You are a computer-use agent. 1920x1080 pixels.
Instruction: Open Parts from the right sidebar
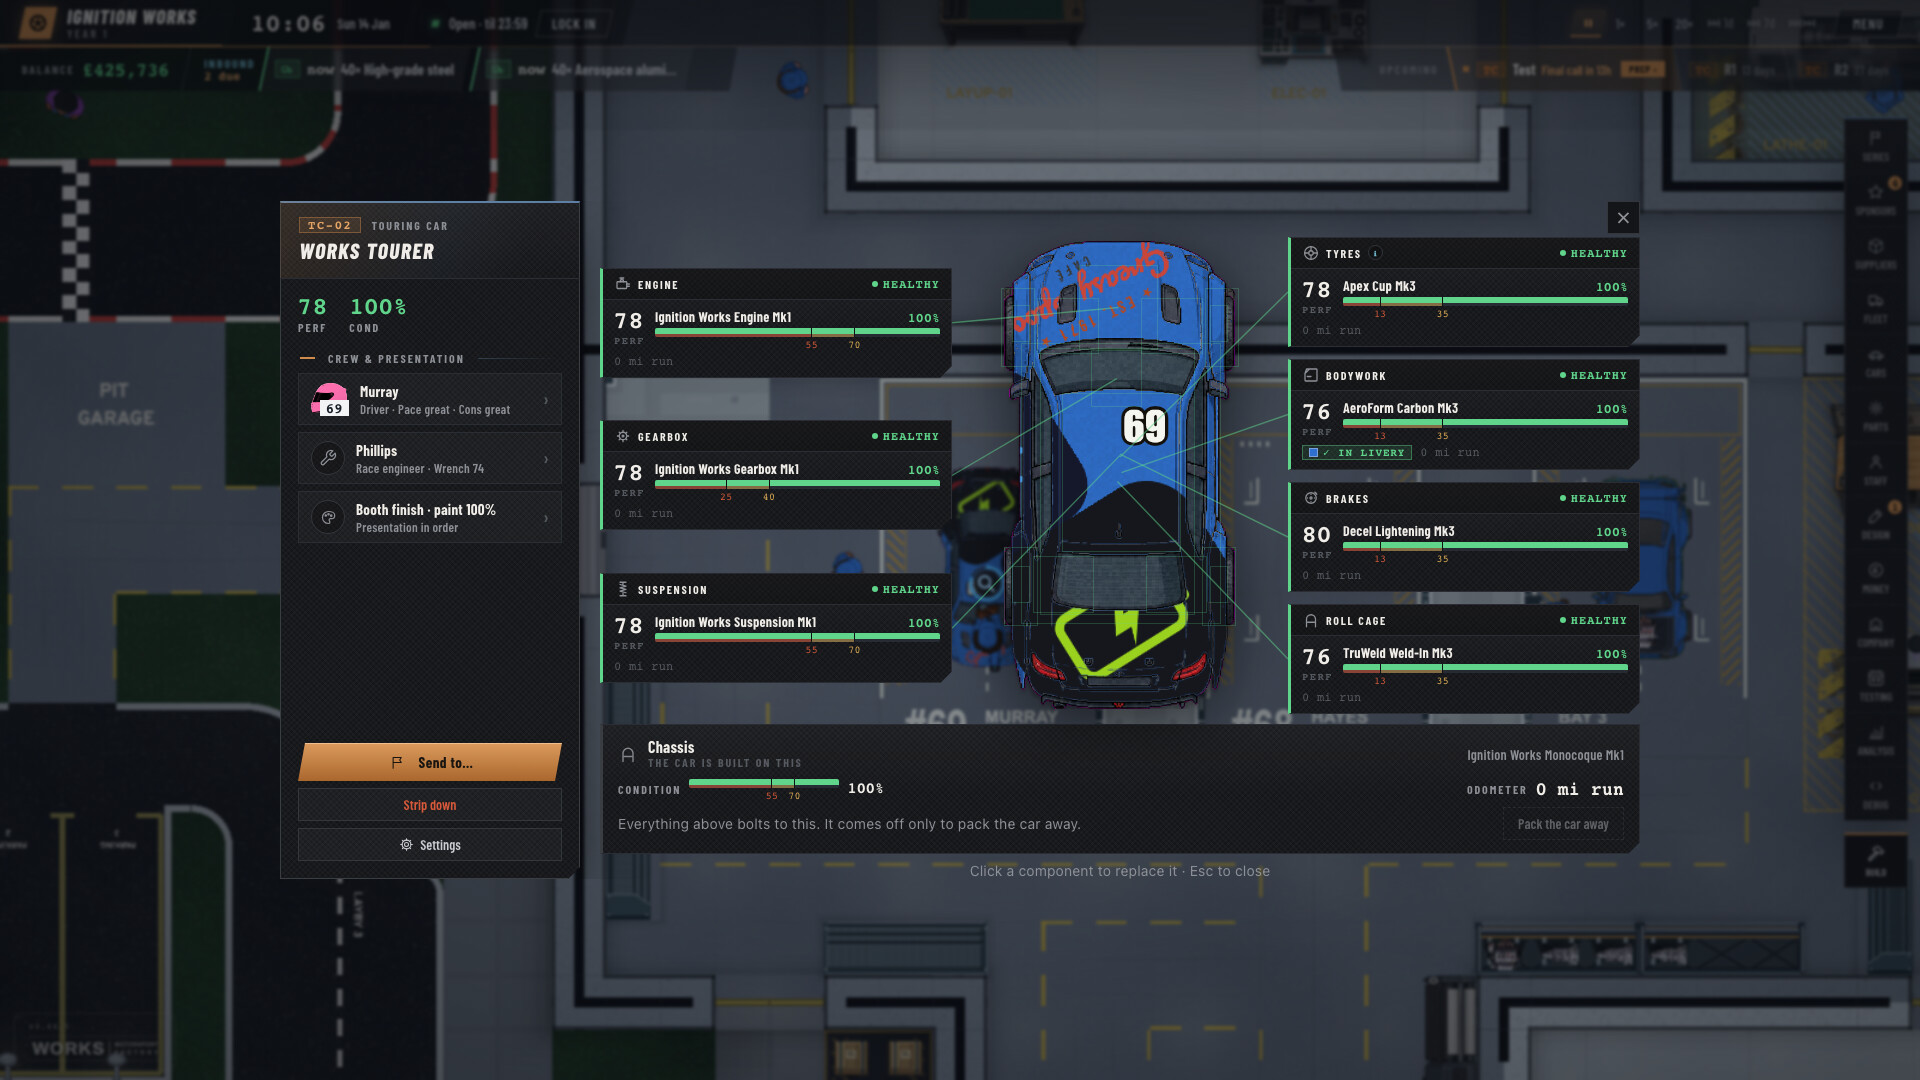click(x=1876, y=414)
